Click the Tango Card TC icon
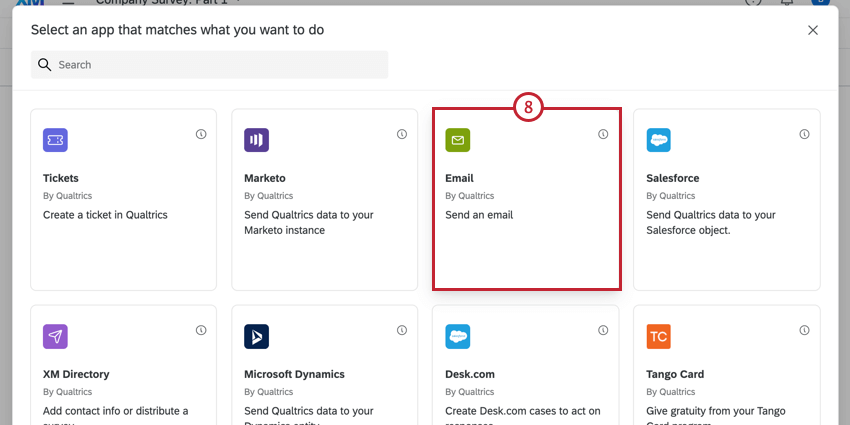This screenshot has height=425, width=850. coord(659,336)
